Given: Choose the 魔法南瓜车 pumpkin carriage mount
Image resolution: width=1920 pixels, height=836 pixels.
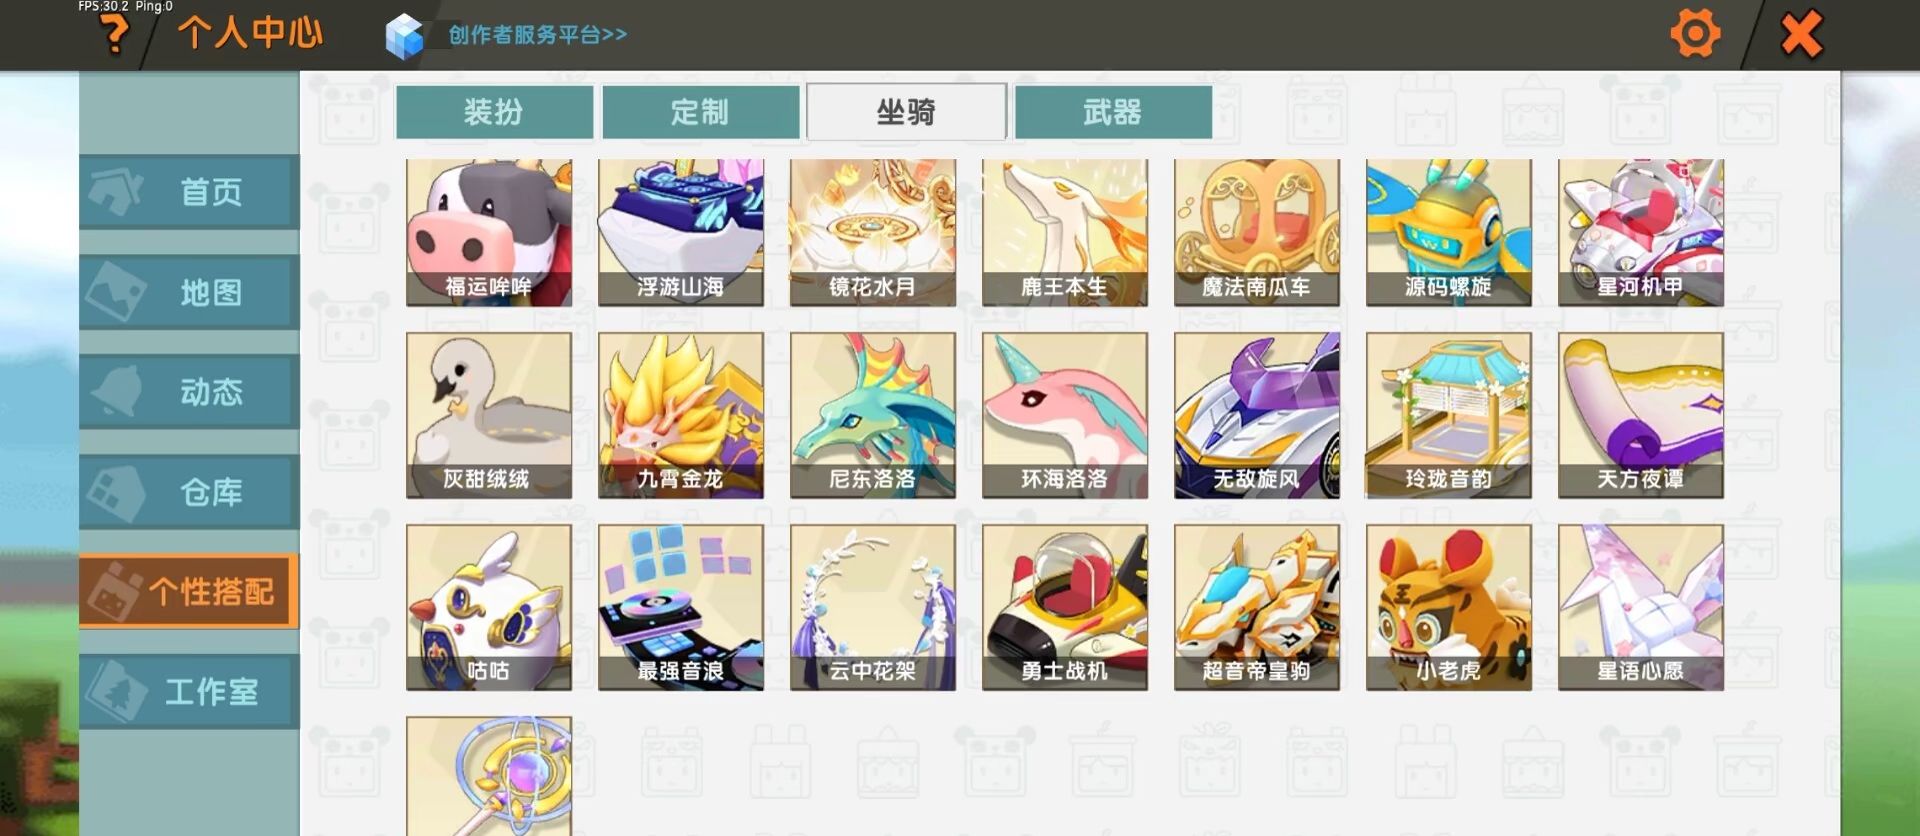Looking at the screenshot, I should pos(1257,232).
